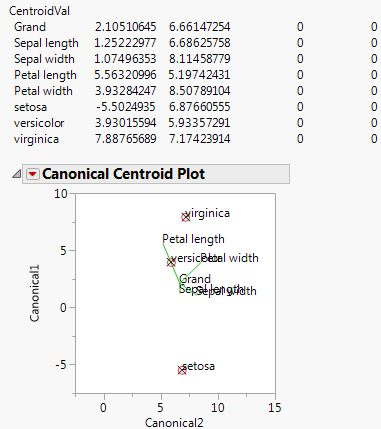Collapse the Canonical Centroid Plot outline with the gray triangle
This screenshot has height=429, width=381.
click(x=17, y=174)
